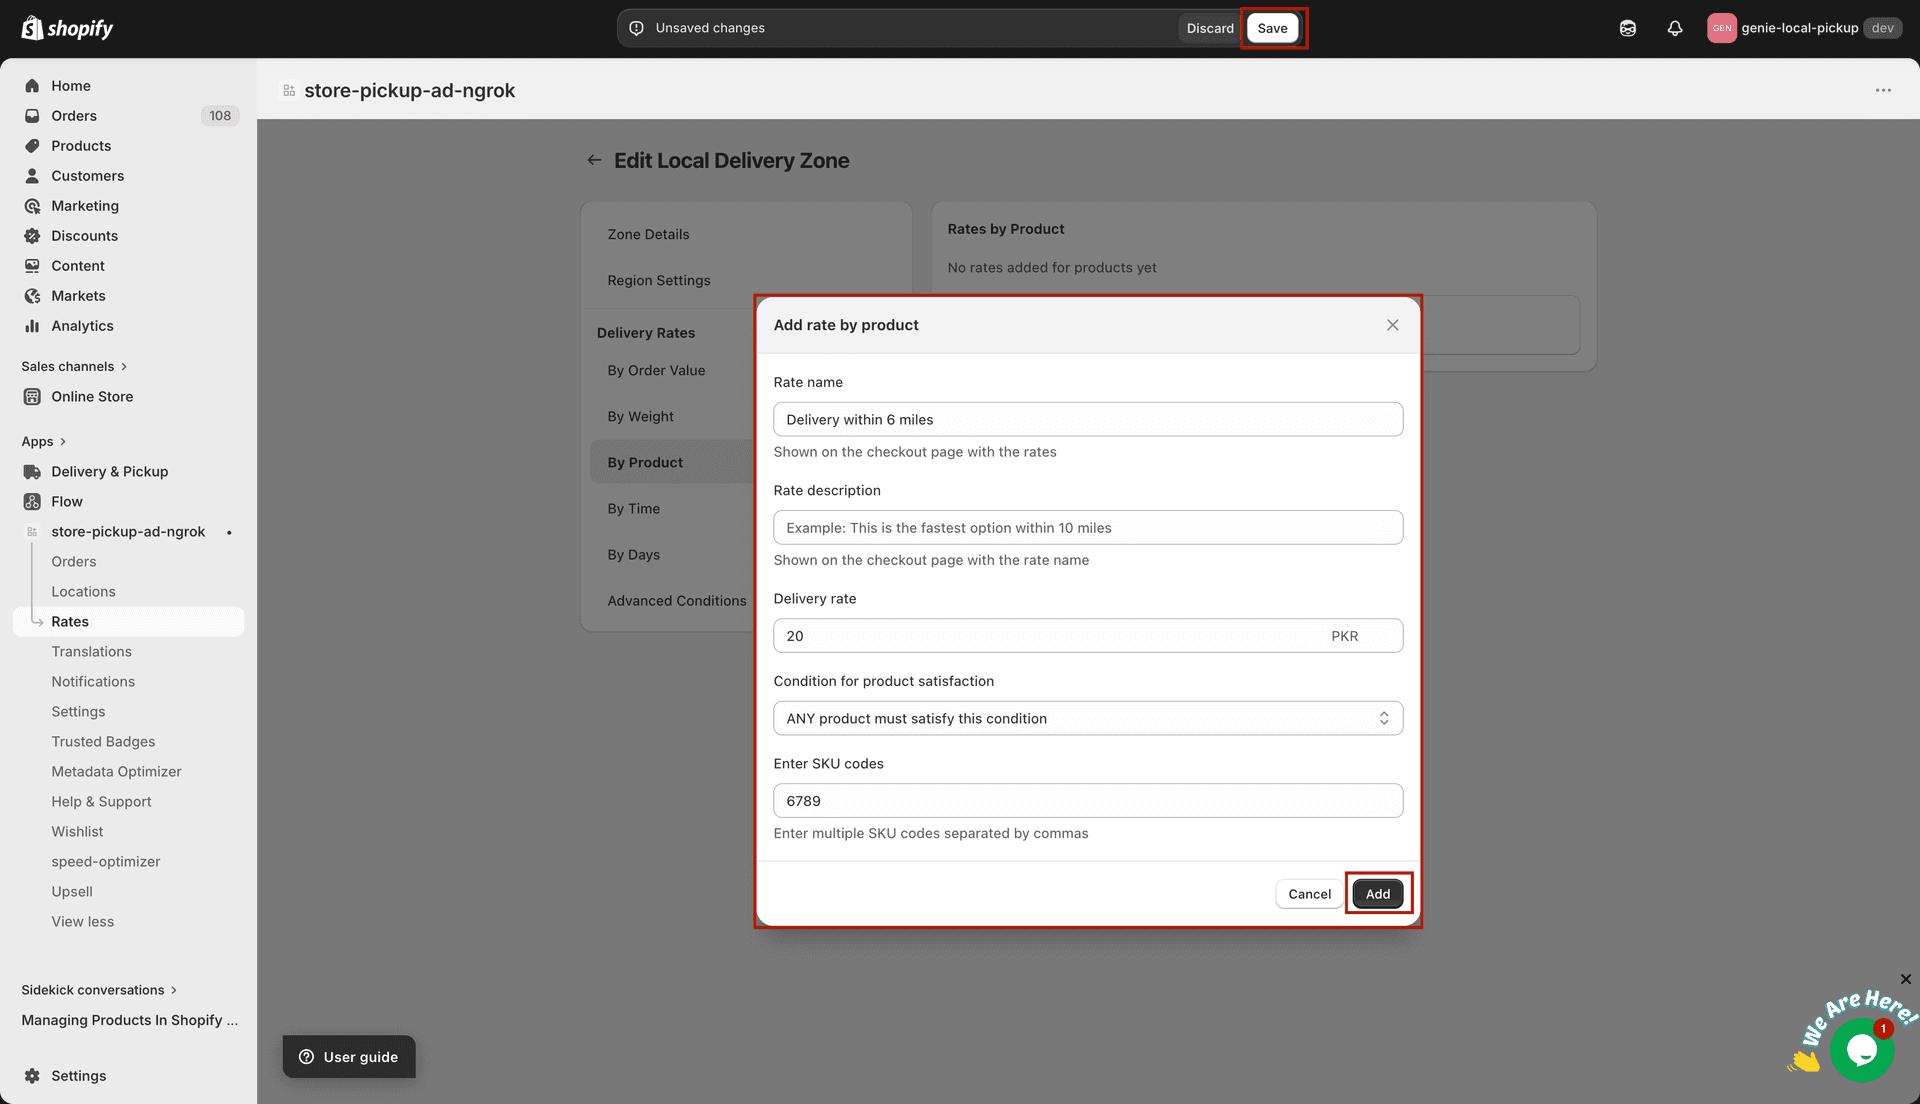Open Advanced Conditions tab
Screen dimensions: 1920x1104
(x=677, y=600)
